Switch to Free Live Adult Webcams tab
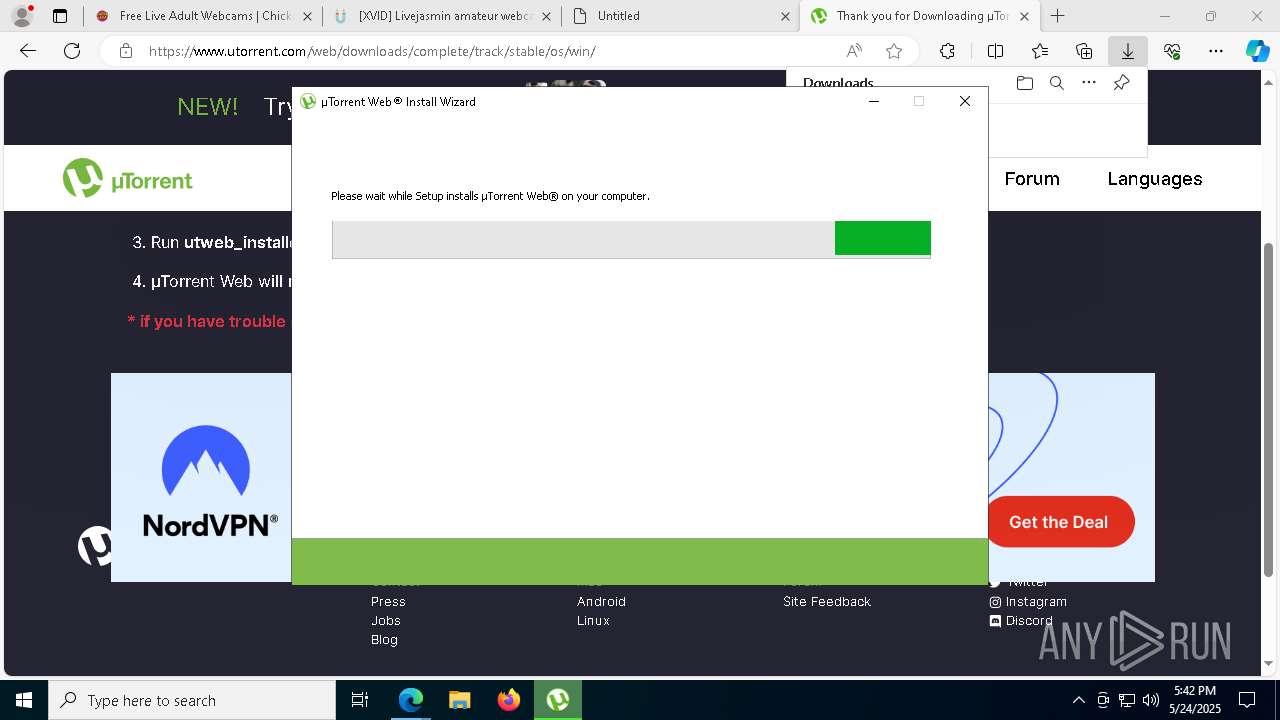 [x=204, y=16]
